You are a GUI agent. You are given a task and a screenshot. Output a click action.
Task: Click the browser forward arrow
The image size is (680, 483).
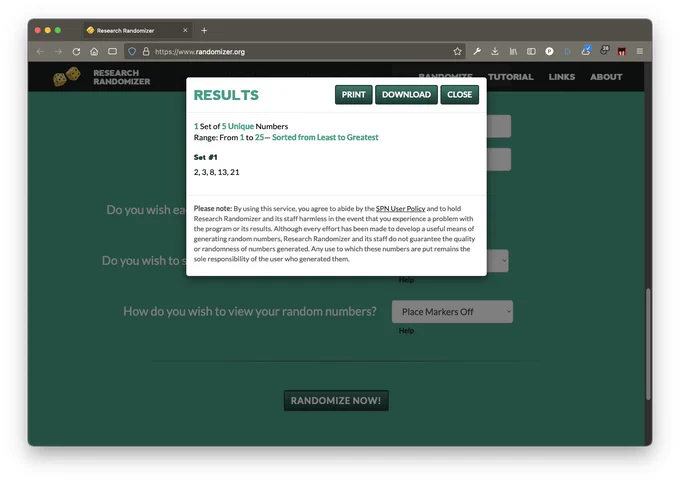pos(58,52)
